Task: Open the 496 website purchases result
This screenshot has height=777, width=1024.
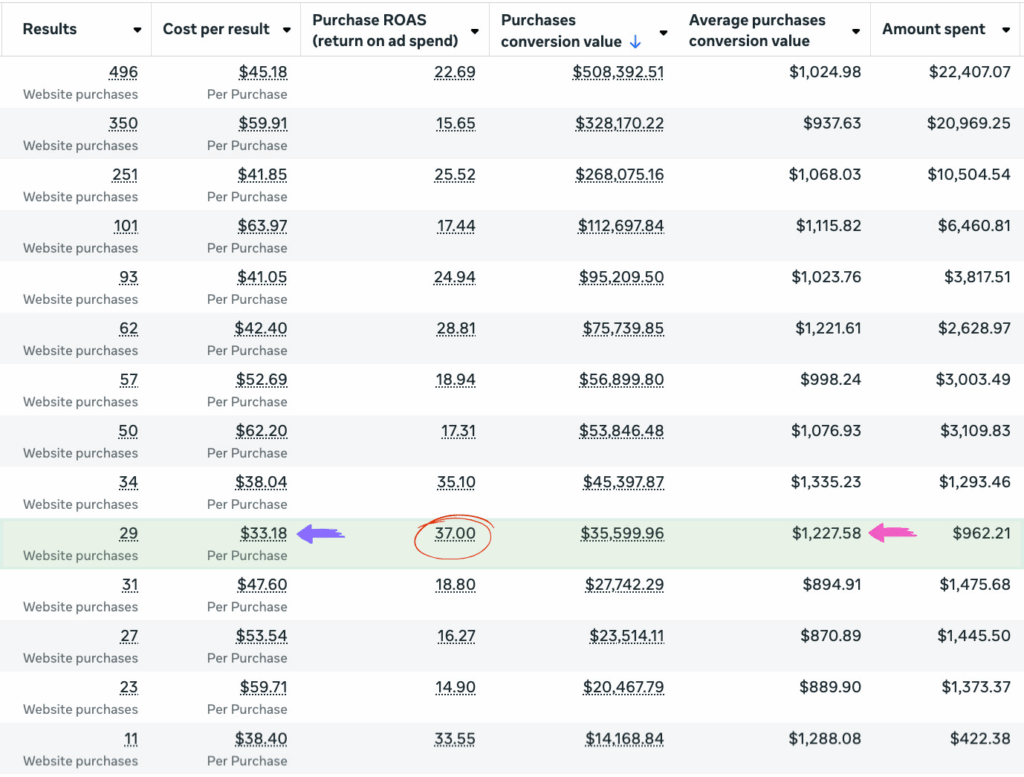Action: coord(124,72)
